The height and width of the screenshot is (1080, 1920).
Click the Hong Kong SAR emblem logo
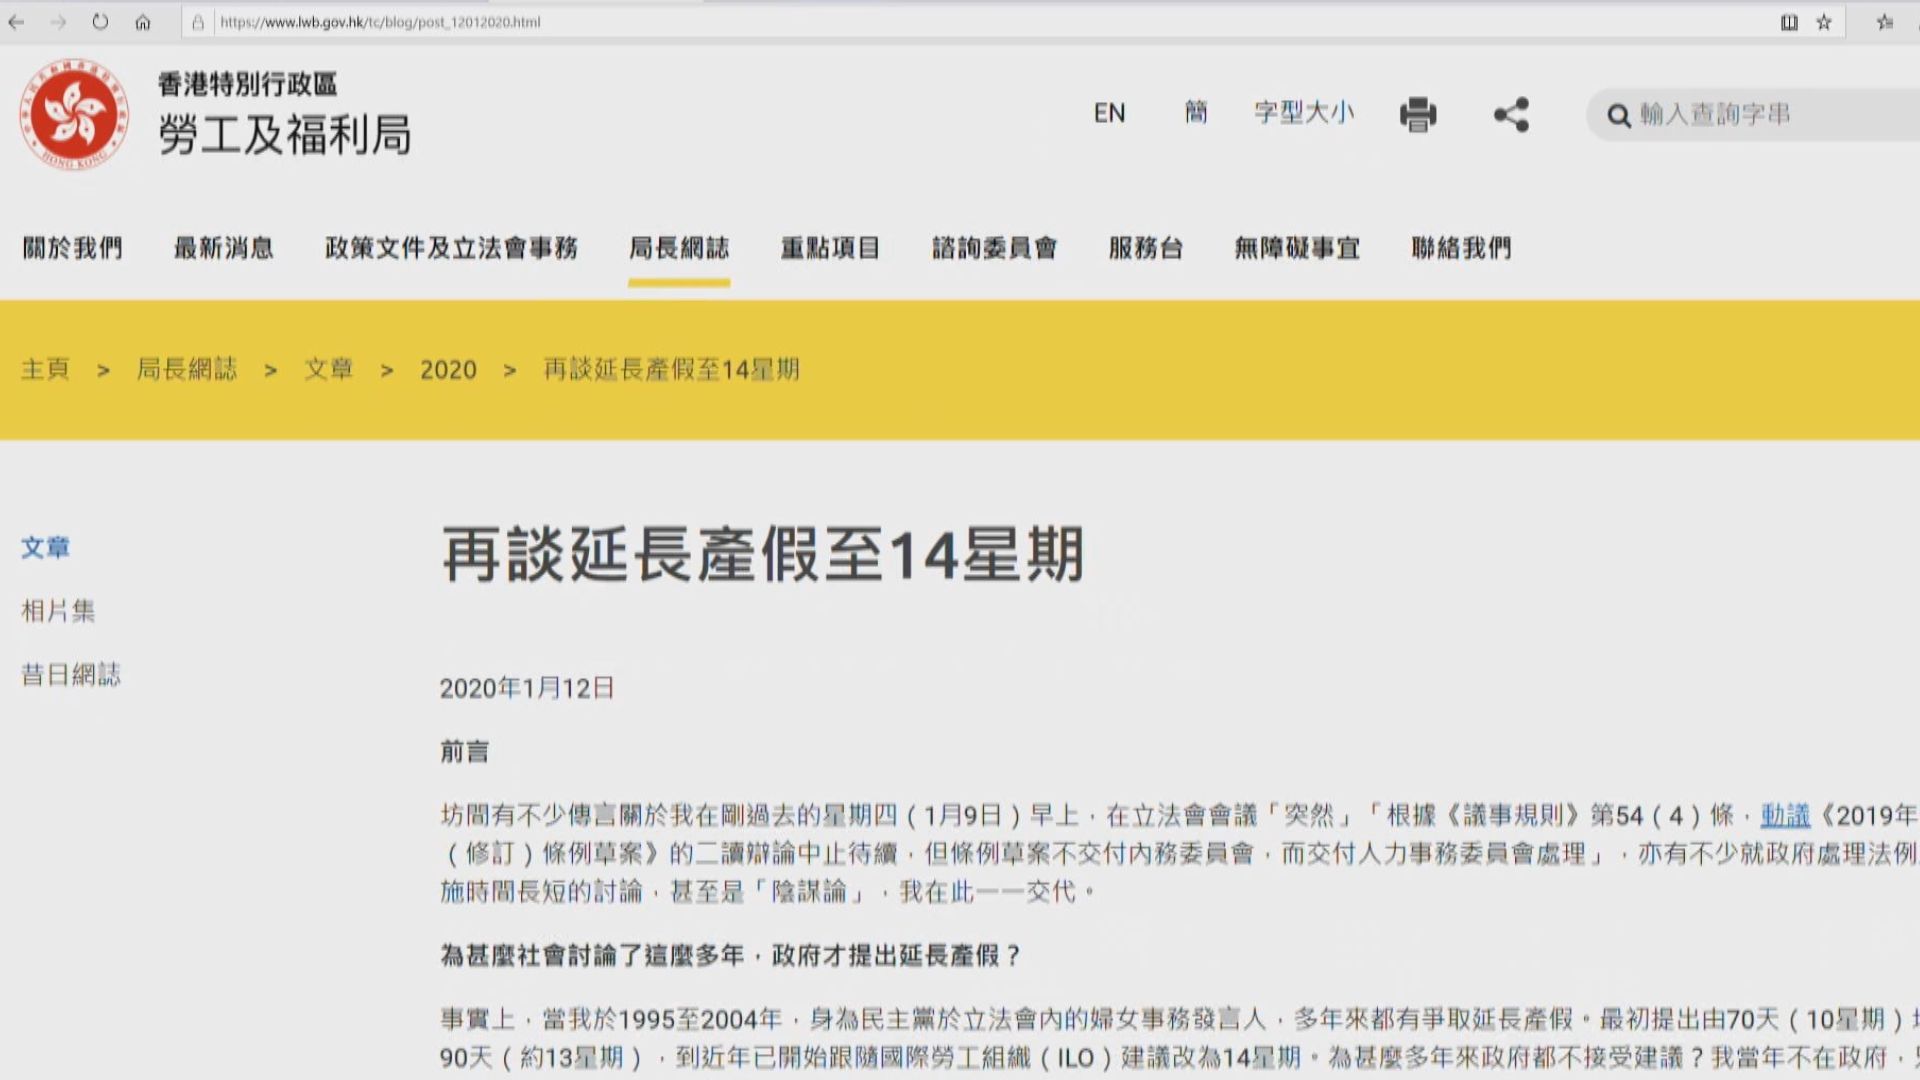click(x=74, y=114)
